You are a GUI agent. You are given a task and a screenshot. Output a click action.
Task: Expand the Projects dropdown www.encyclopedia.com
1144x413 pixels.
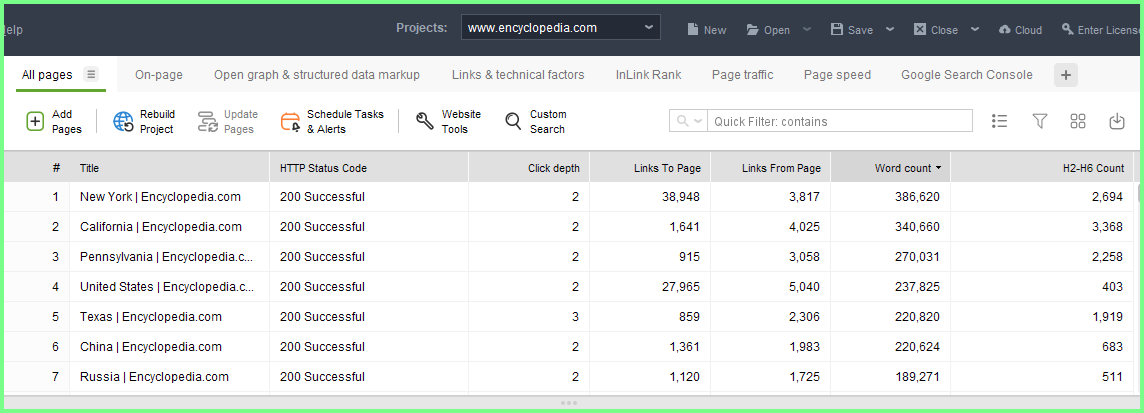560,28
